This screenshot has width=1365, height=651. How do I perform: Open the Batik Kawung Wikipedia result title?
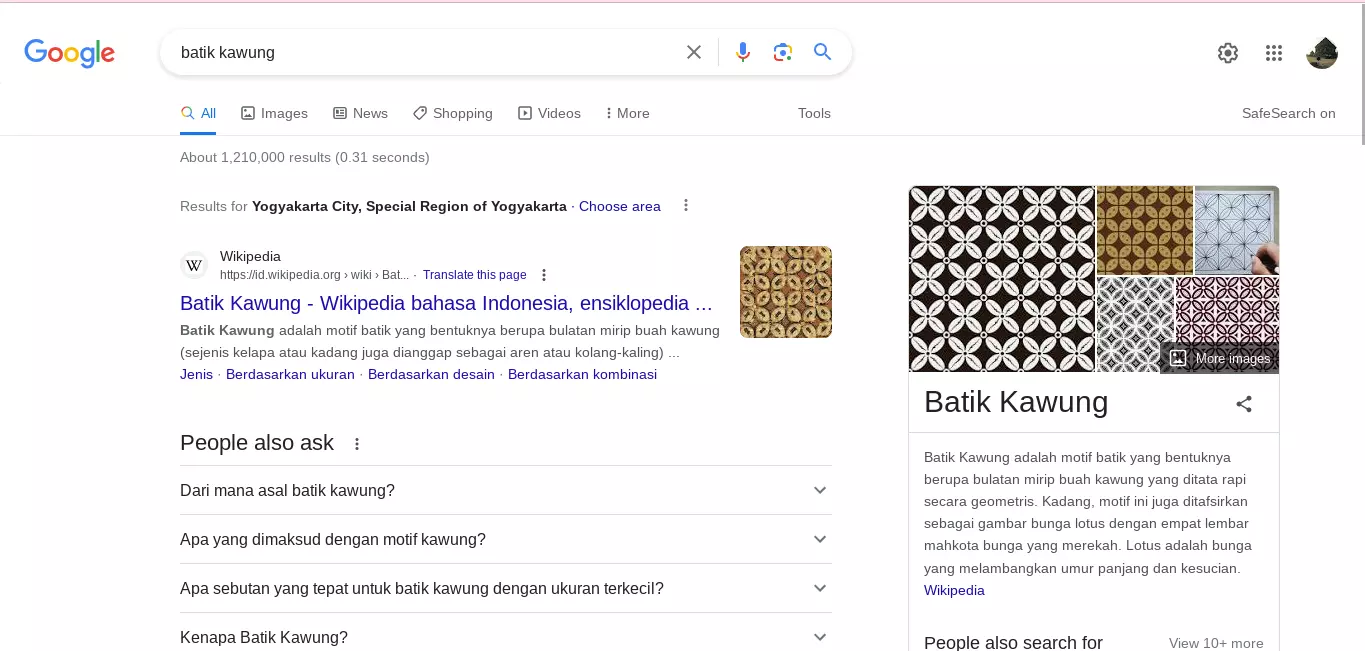pos(446,303)
